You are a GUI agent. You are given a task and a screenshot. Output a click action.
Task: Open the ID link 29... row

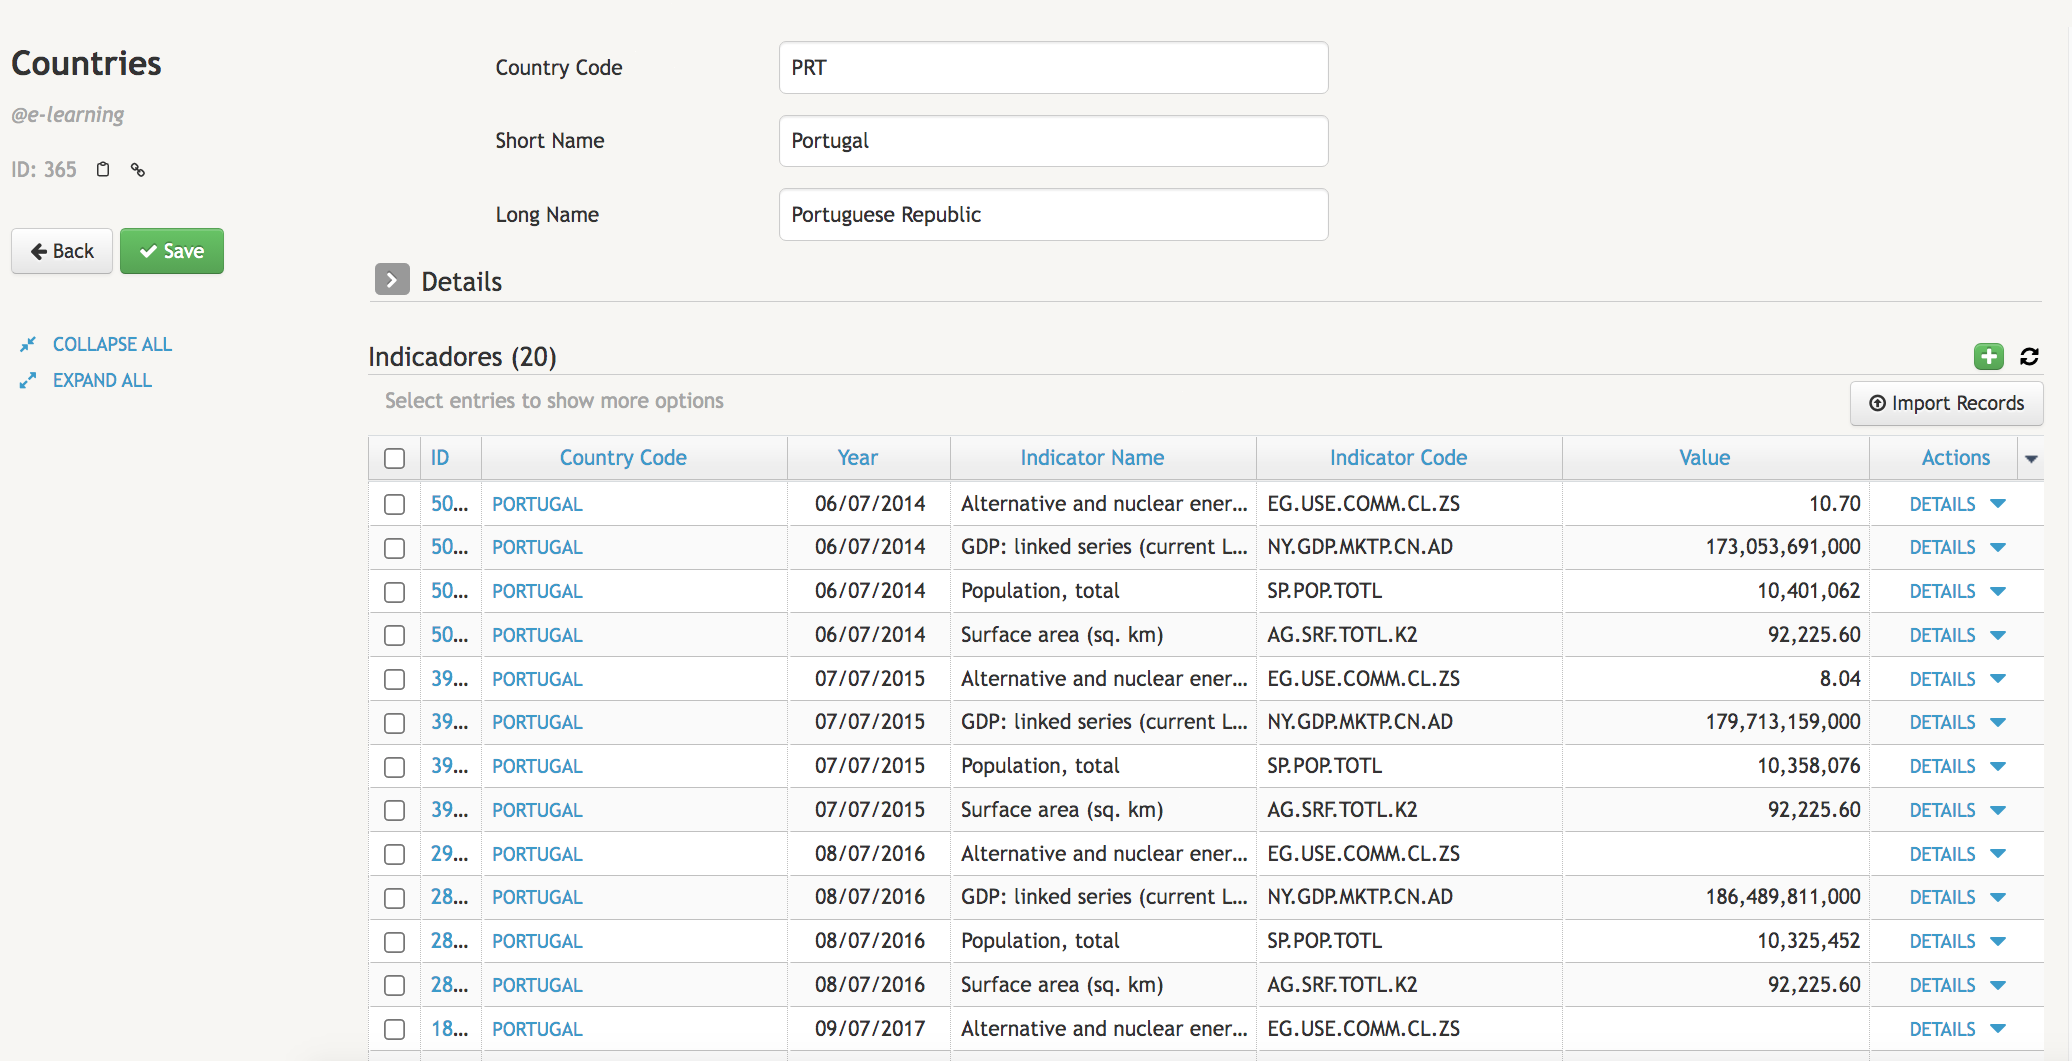point(449,854)
